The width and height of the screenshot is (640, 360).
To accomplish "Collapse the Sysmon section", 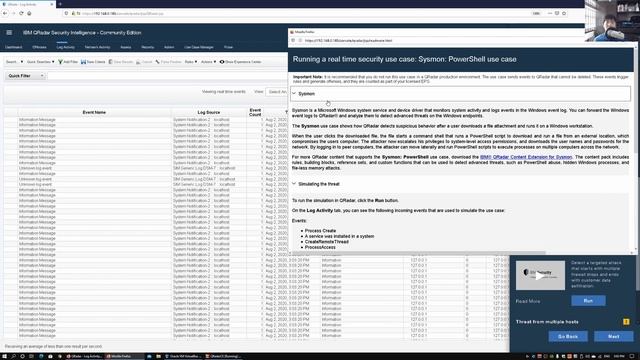I will pos(294,93).
